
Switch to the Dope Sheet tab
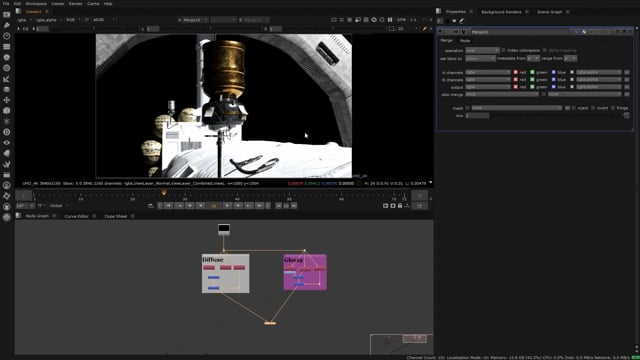point(116,216)
